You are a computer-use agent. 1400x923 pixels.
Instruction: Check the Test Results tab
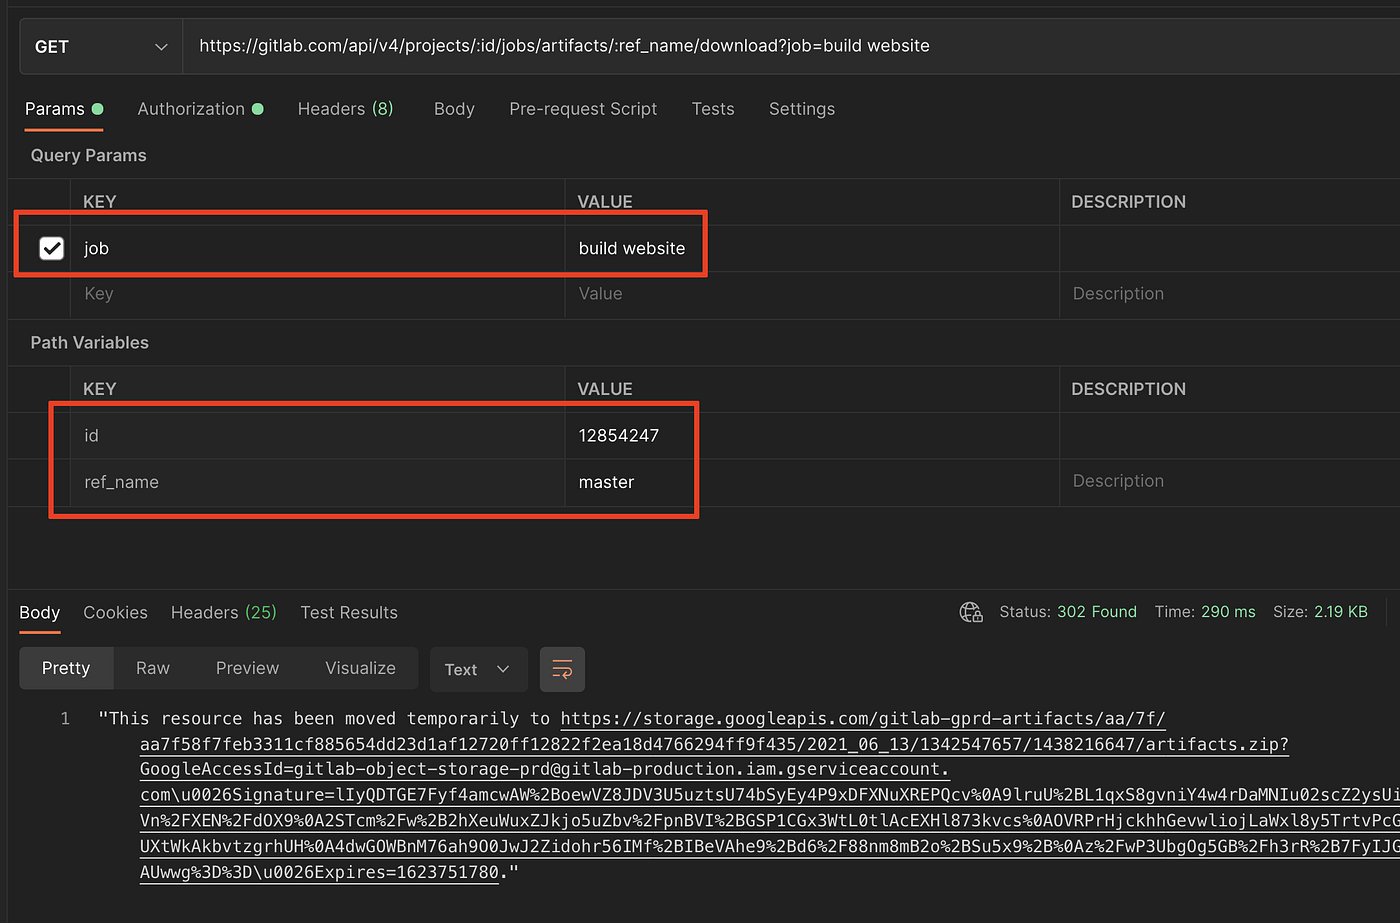349,612
